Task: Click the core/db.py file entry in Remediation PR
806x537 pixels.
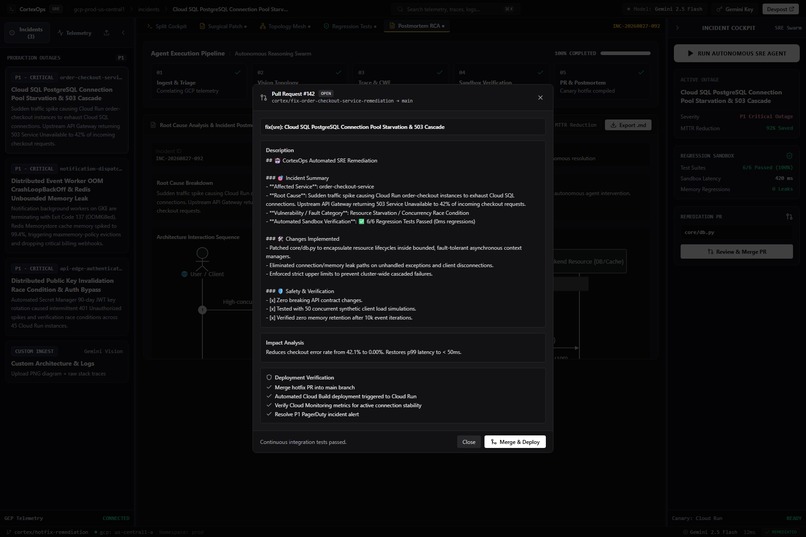Action: 736,232
